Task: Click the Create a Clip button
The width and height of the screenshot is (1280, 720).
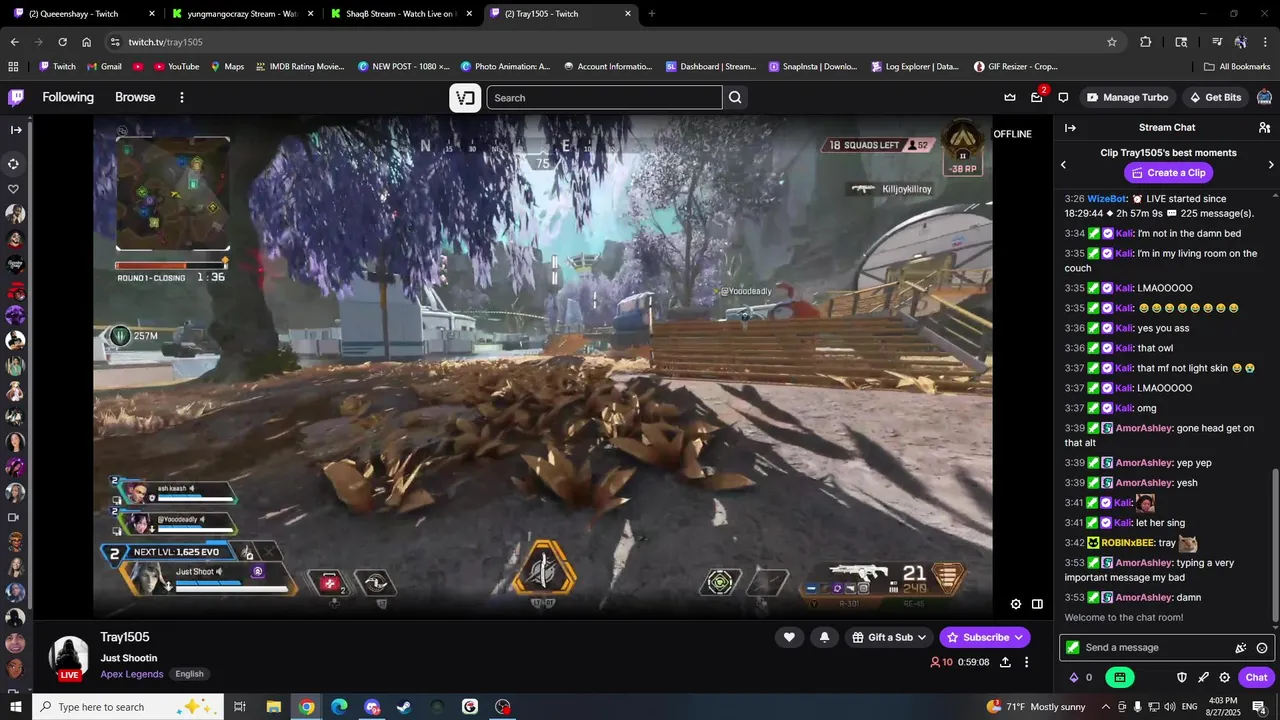Action: pos(1168,173)
